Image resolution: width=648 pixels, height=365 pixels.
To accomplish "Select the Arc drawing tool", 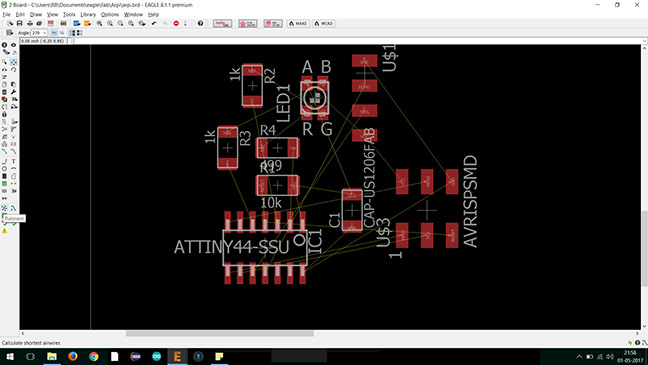I will (x=14, y=169).
